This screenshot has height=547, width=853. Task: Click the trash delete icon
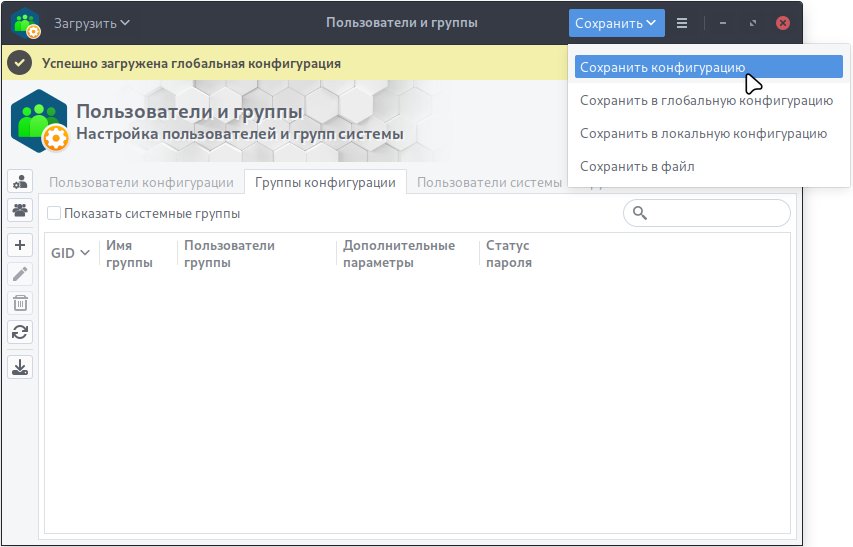(x=20, y=303)
